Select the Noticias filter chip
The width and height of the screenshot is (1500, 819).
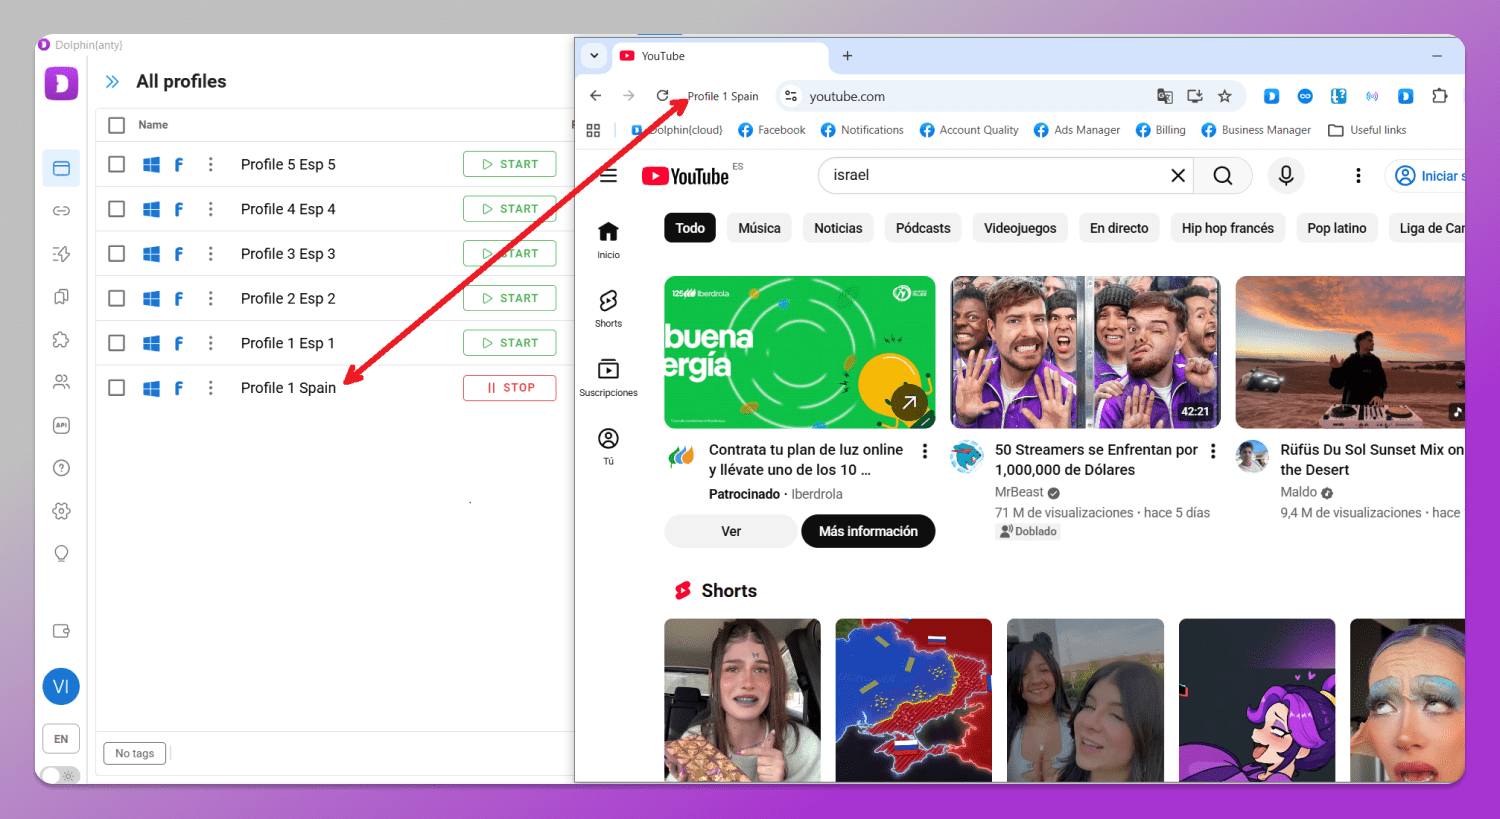point(837,228)
